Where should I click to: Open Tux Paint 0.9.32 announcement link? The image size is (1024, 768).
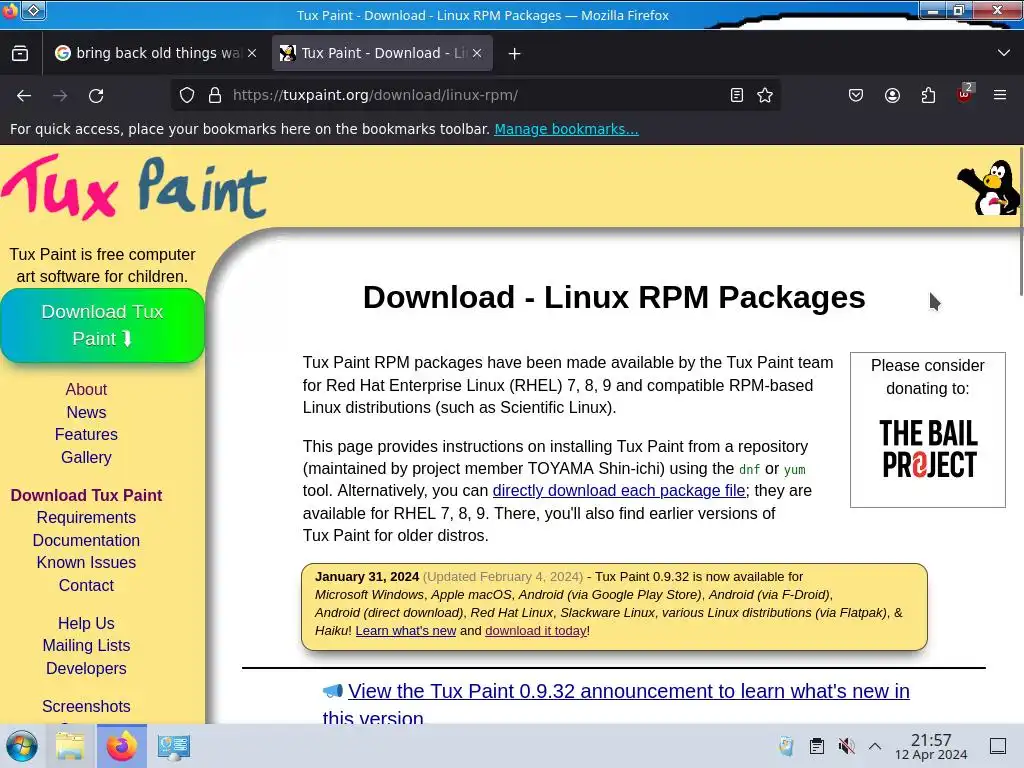coord(616,705)
